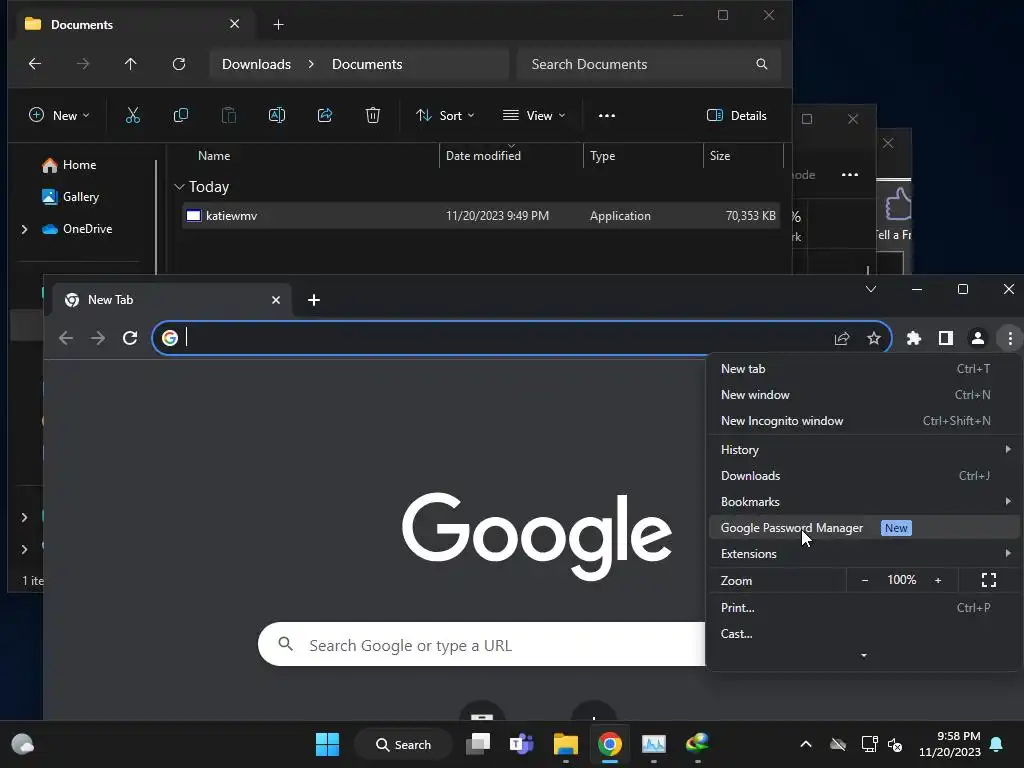Open Chrome's Extensions puzzle icon
Screen dimensions: 1024x768
tap(914, 338)
